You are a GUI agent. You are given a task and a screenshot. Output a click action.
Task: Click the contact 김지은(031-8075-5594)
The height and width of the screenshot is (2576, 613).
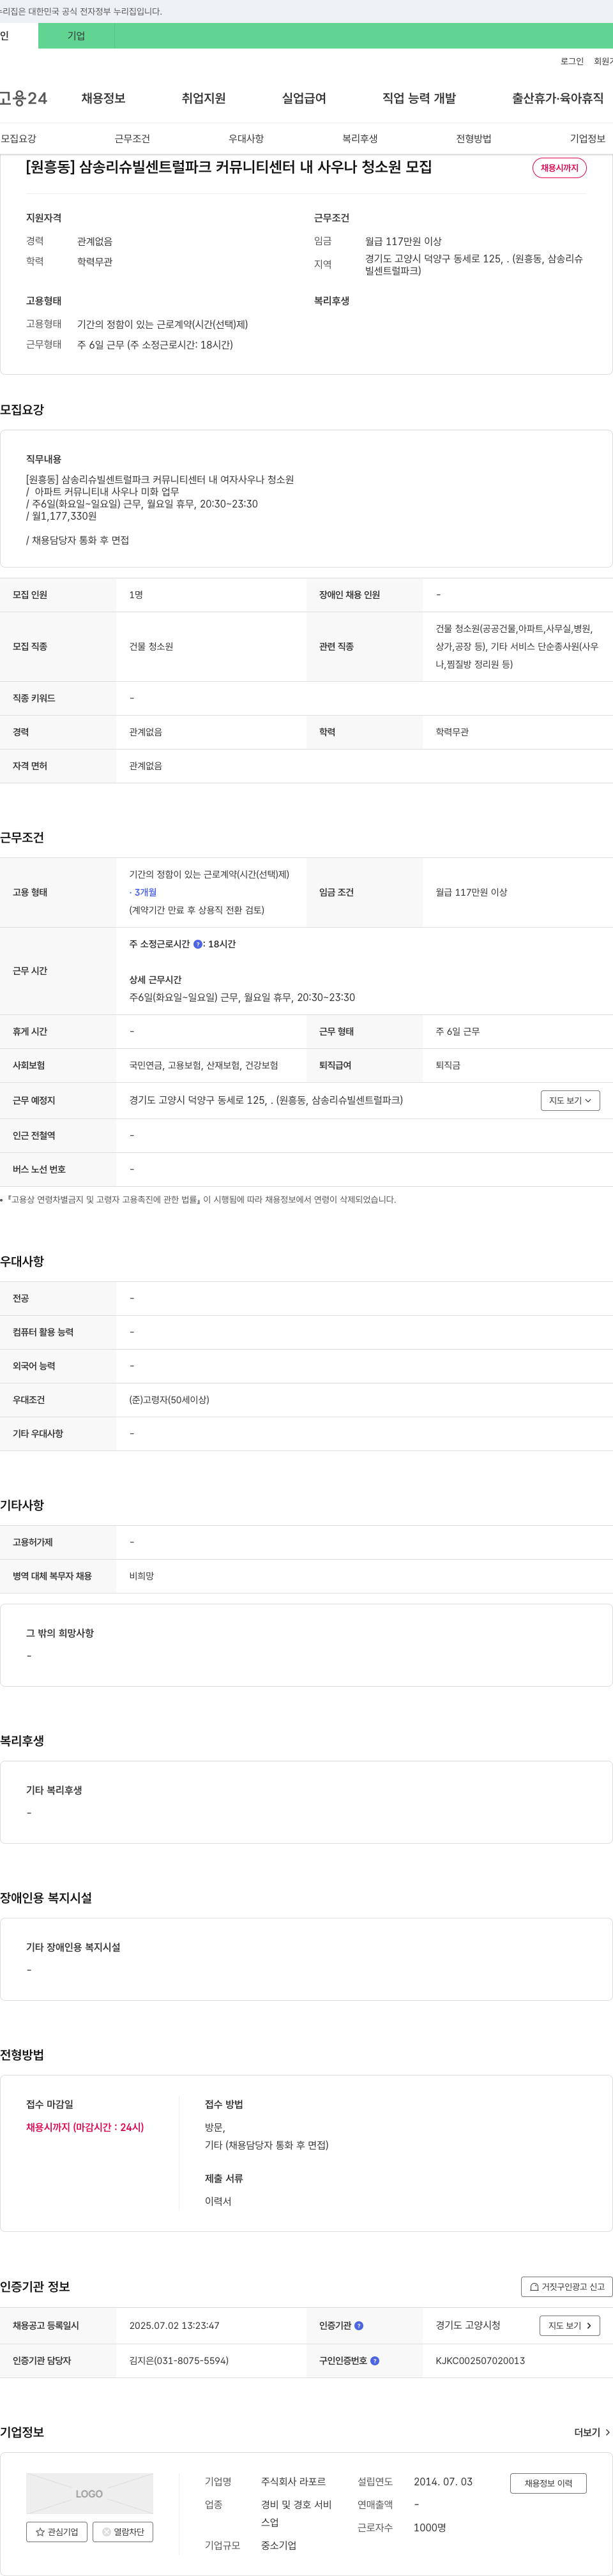click(x=178, y=2361)
